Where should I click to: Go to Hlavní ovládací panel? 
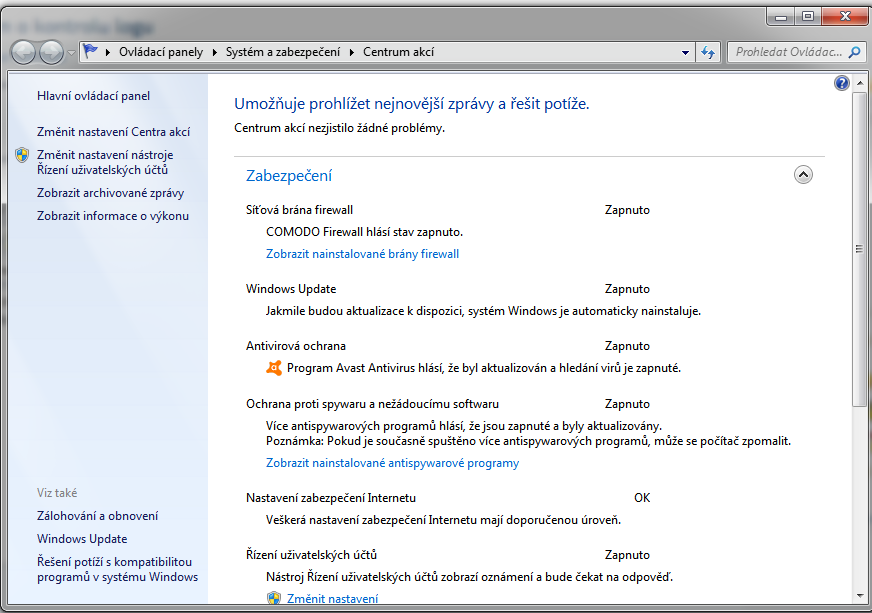[93, 96]
